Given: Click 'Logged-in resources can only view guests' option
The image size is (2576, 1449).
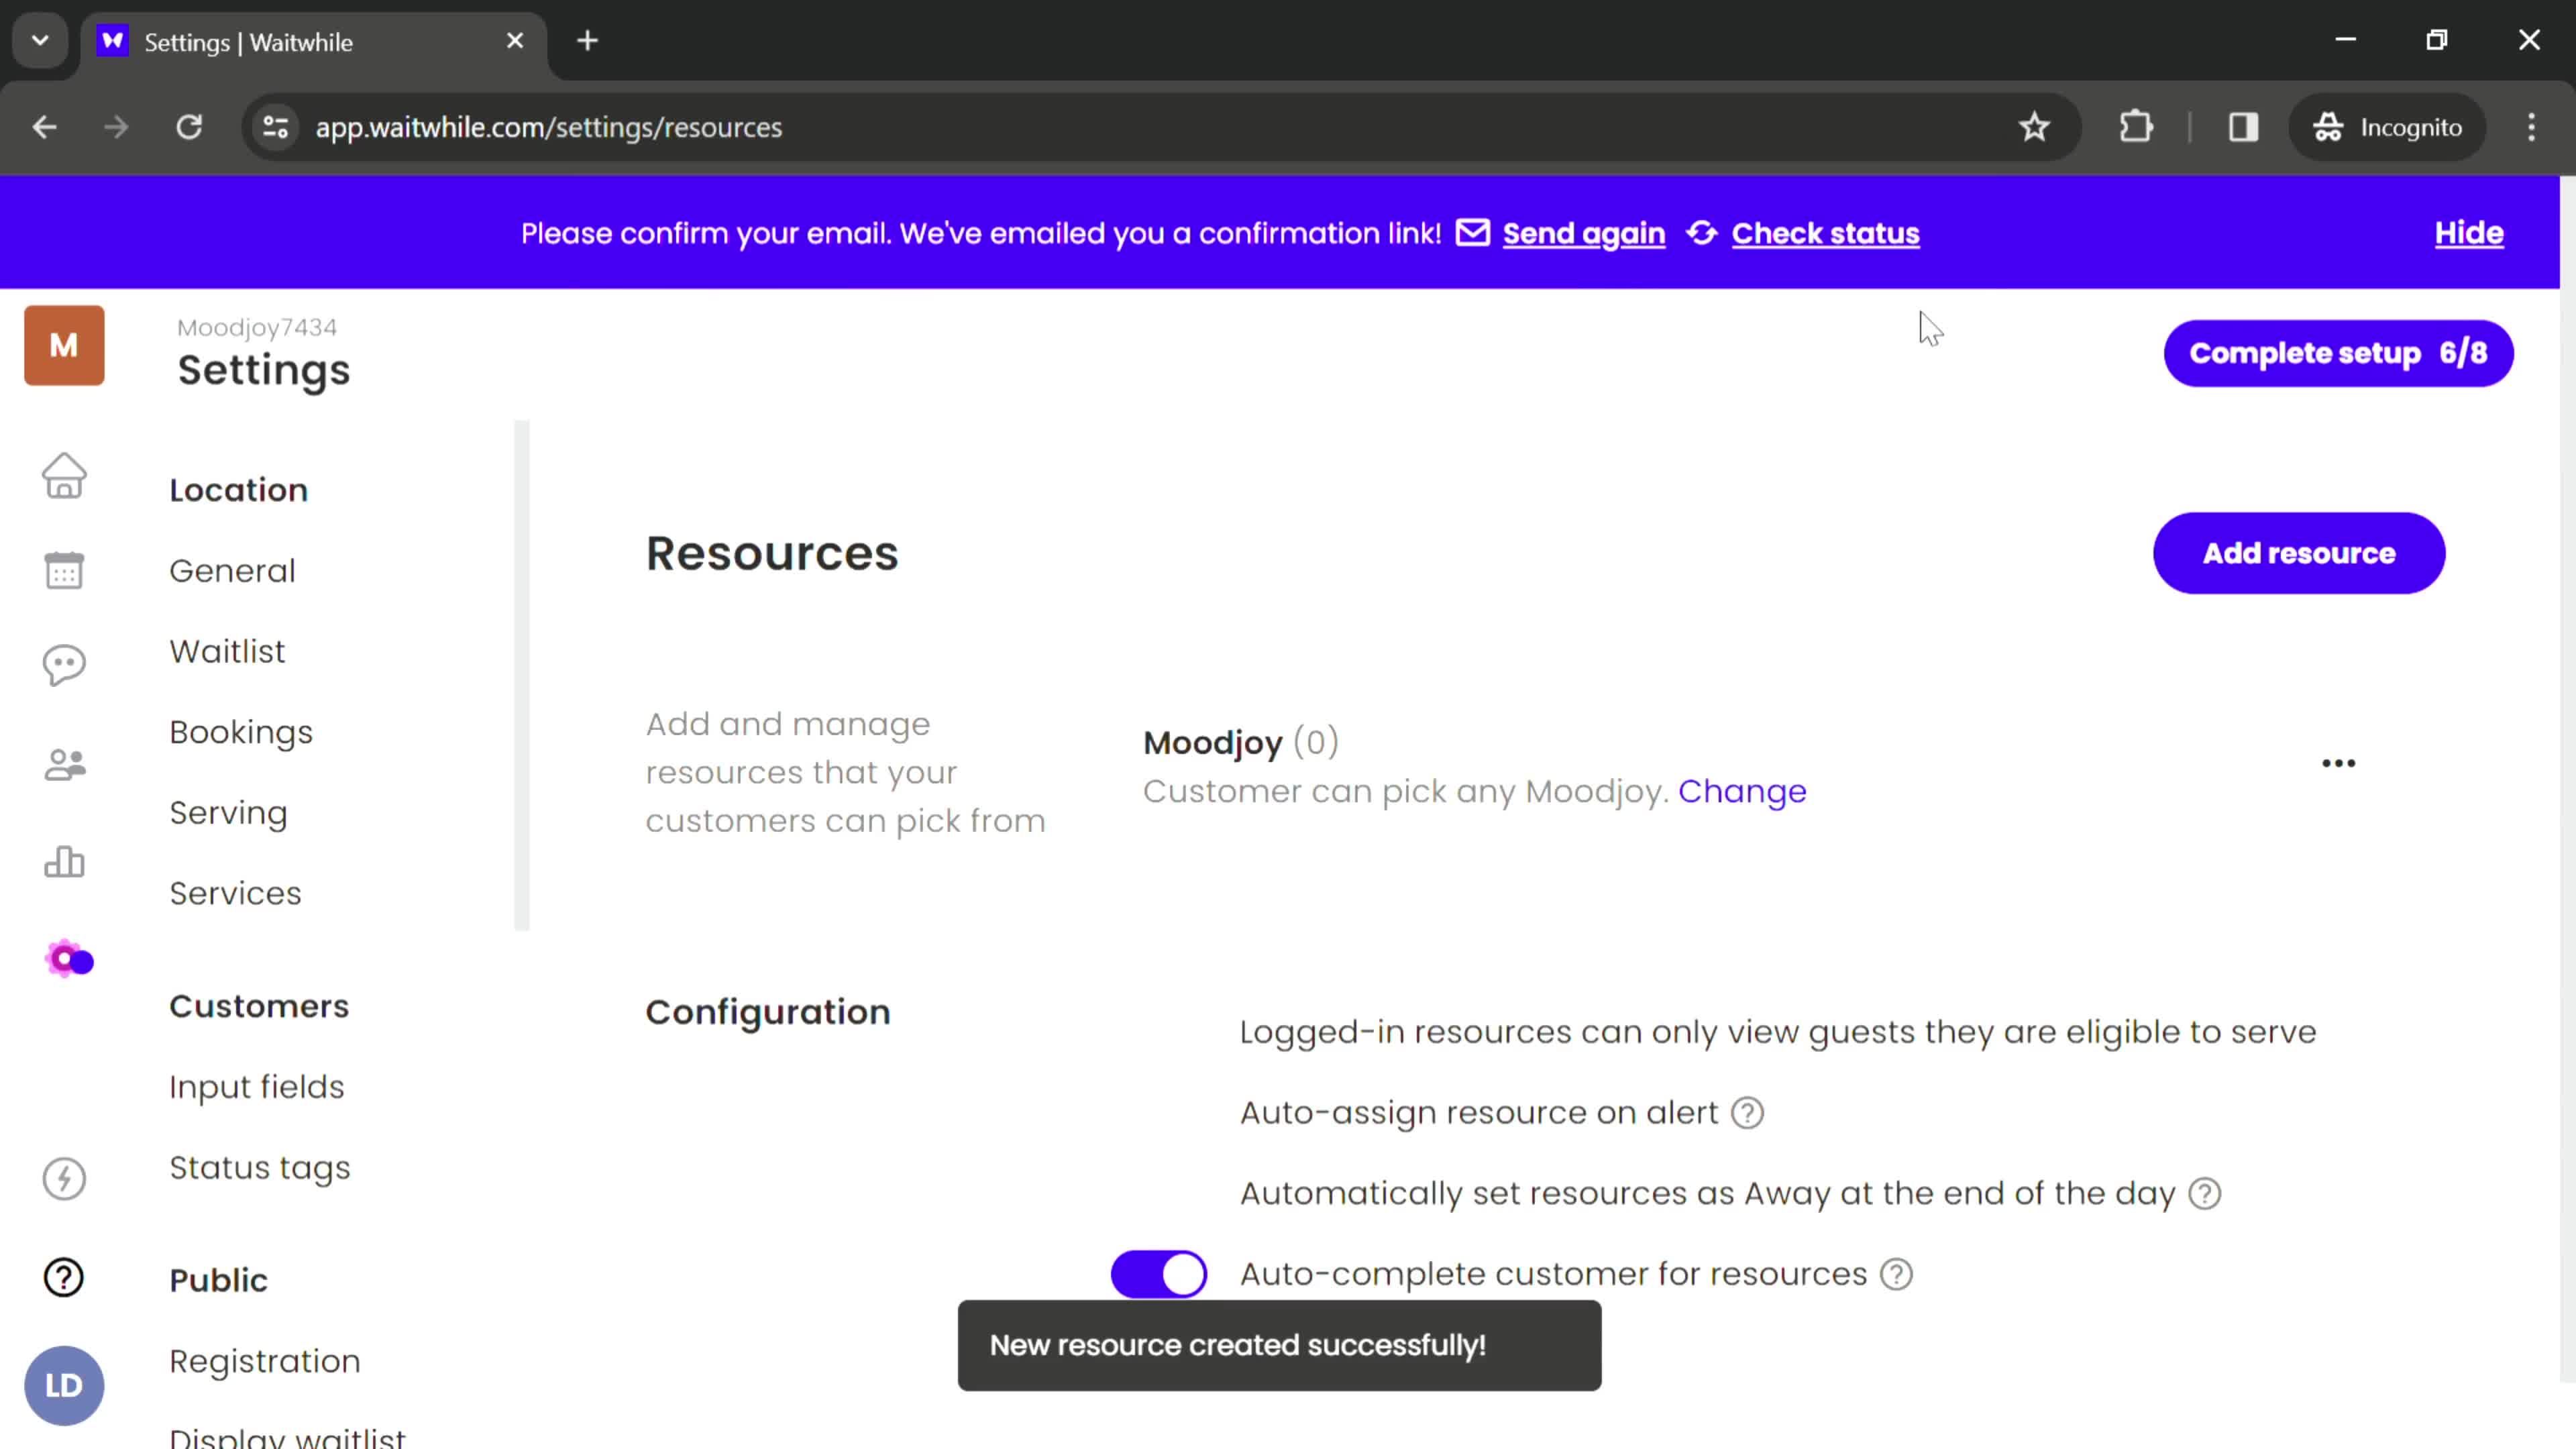Looking at the screenshot, I should 1777,1033.
